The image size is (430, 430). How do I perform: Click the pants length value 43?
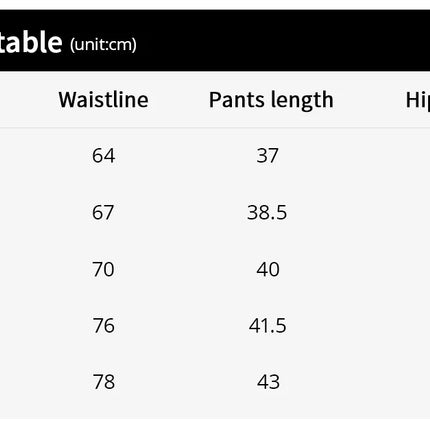268,382
